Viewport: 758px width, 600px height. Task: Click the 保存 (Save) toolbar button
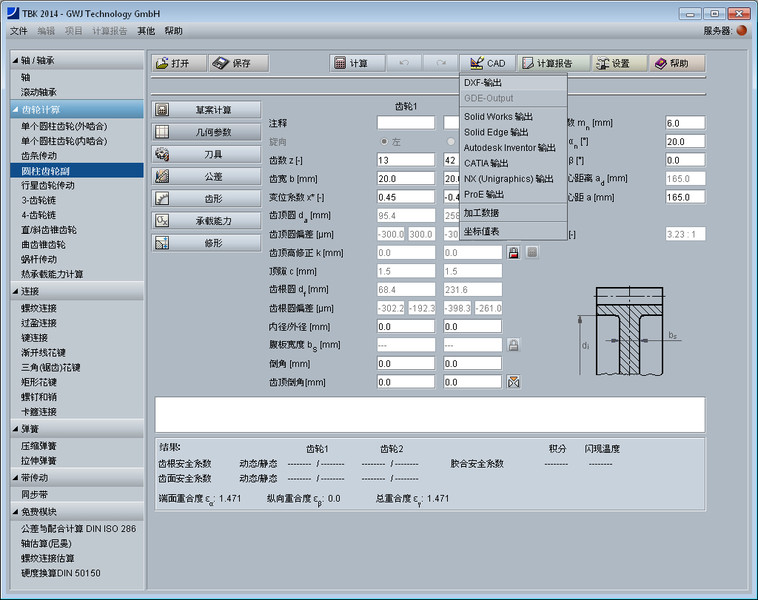click(238, 63)
